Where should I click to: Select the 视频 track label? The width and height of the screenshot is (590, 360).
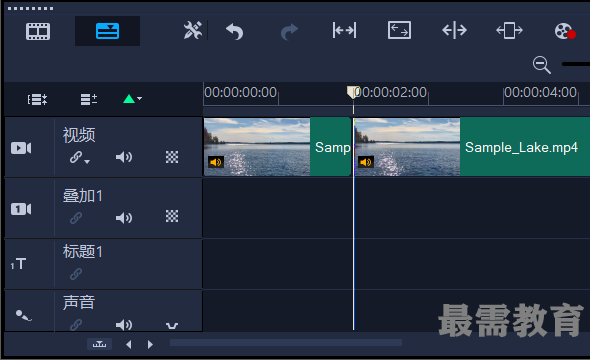tap(79, 135)
